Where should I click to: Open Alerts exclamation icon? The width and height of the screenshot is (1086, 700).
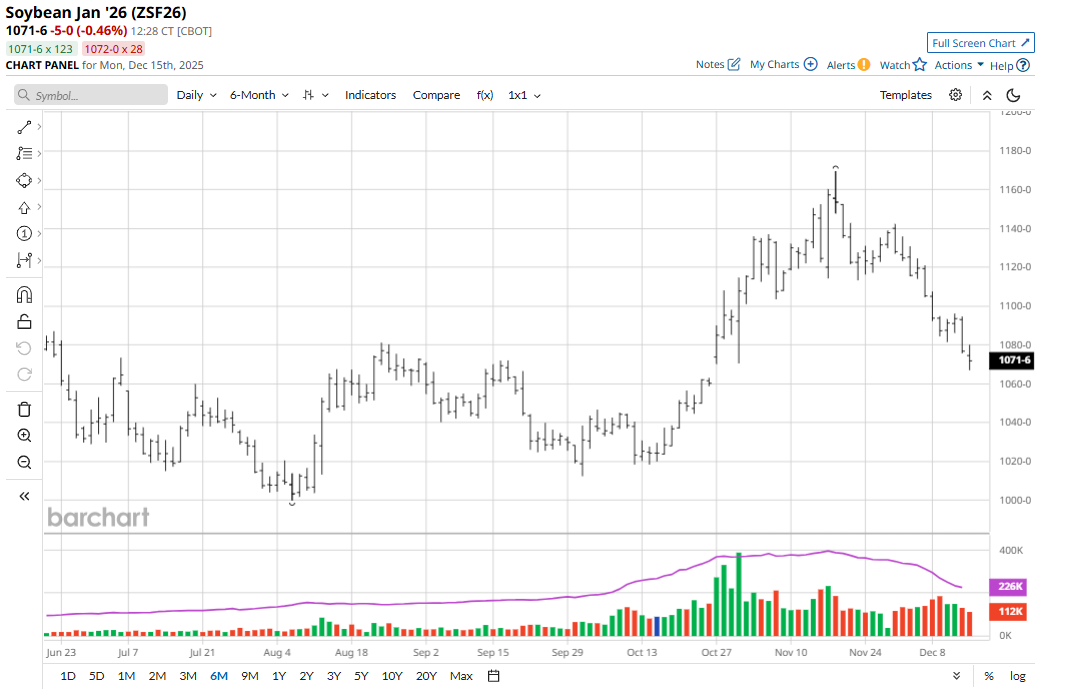(x=864, y=64)
